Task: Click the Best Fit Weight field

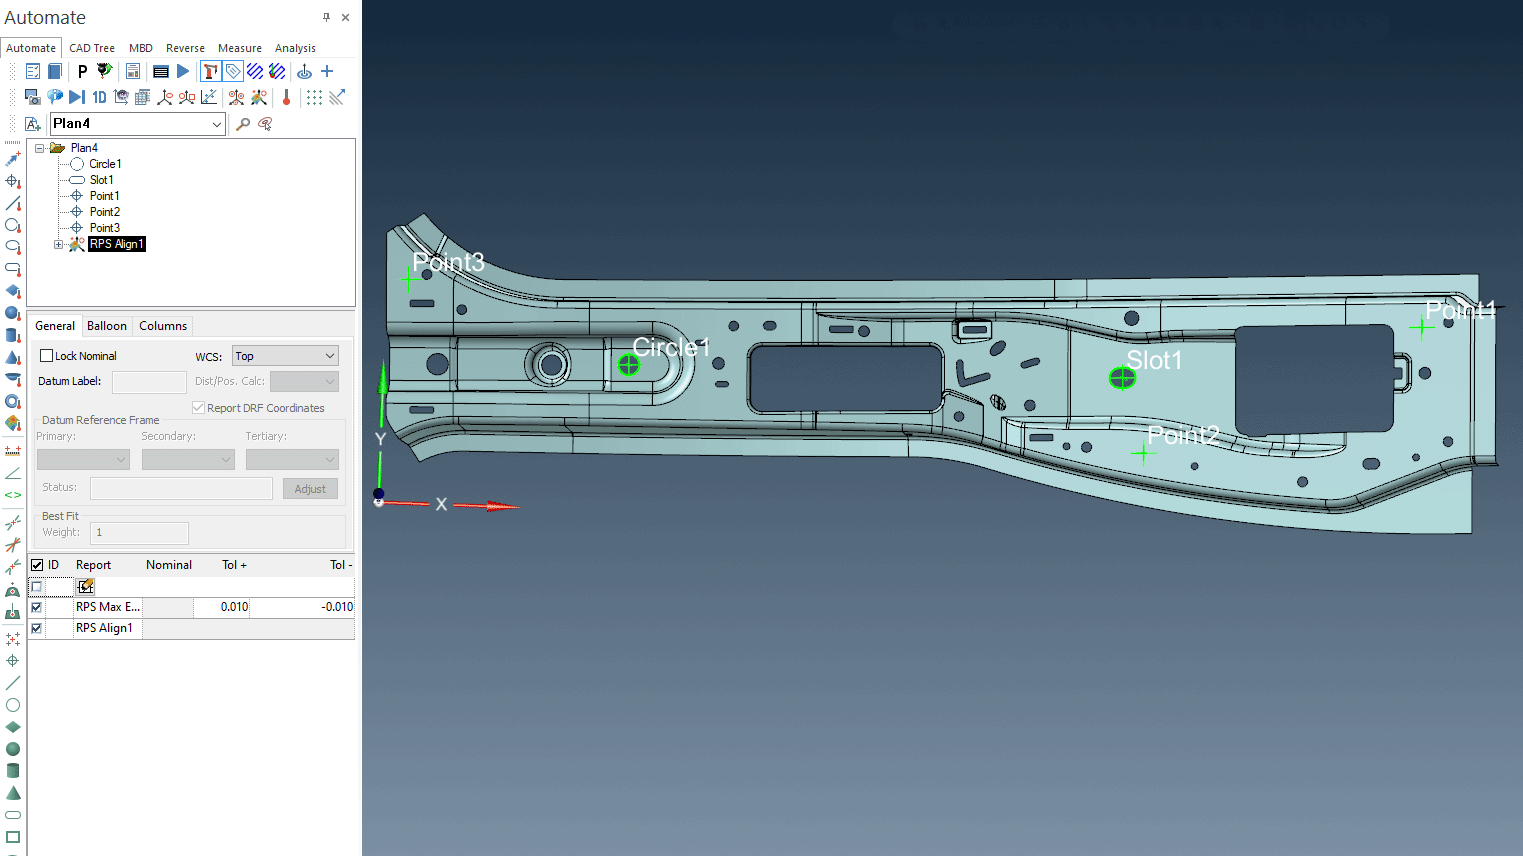Action: click(x=139, y=533)
